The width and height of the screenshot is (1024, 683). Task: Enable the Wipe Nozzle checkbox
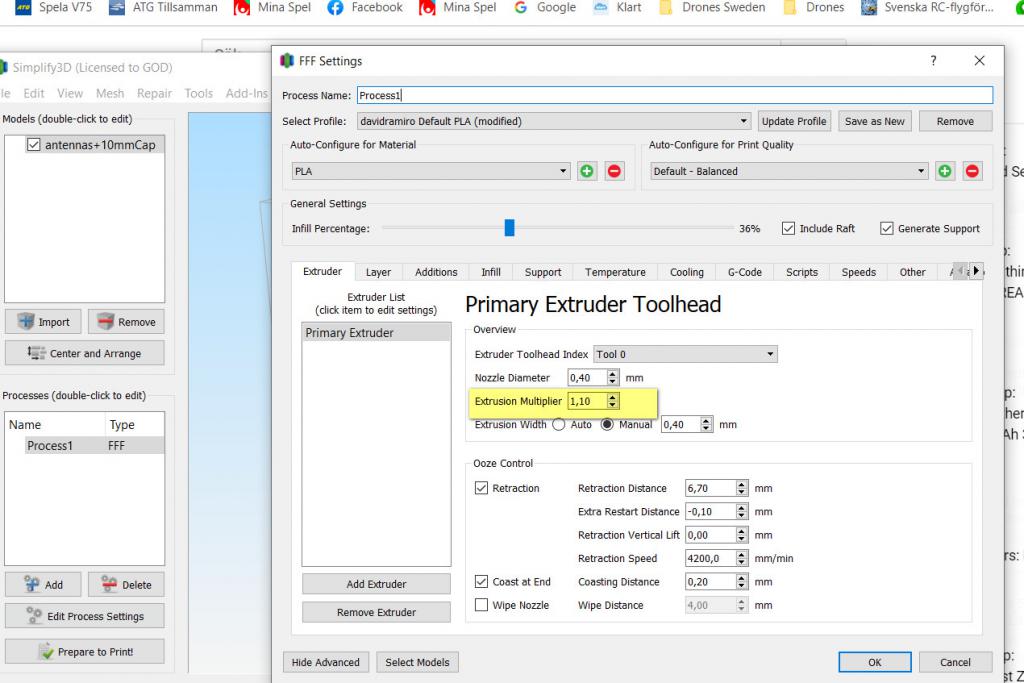tap(482, 605)
